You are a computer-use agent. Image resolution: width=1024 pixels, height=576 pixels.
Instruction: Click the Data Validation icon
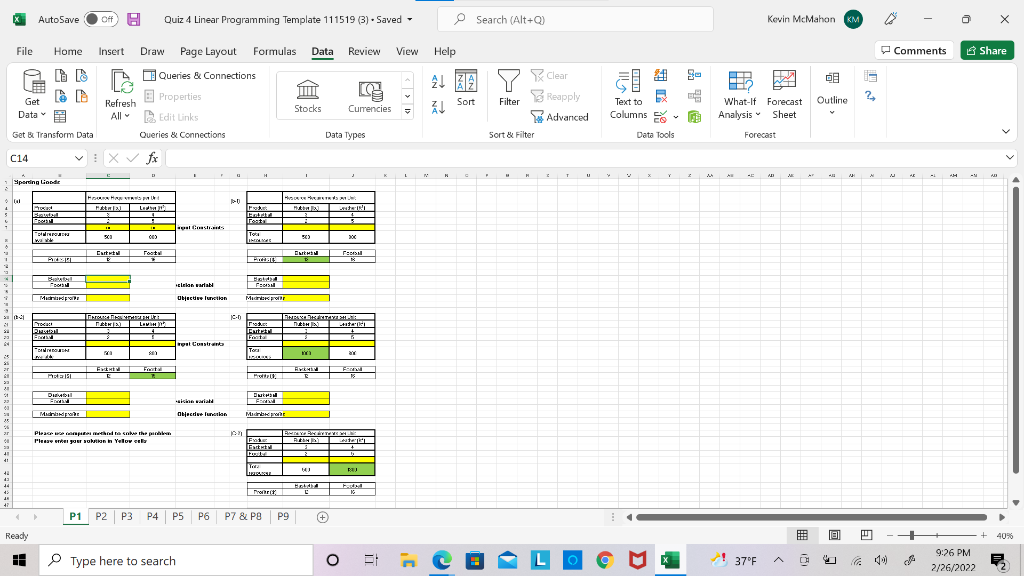[x=660, y=117]
